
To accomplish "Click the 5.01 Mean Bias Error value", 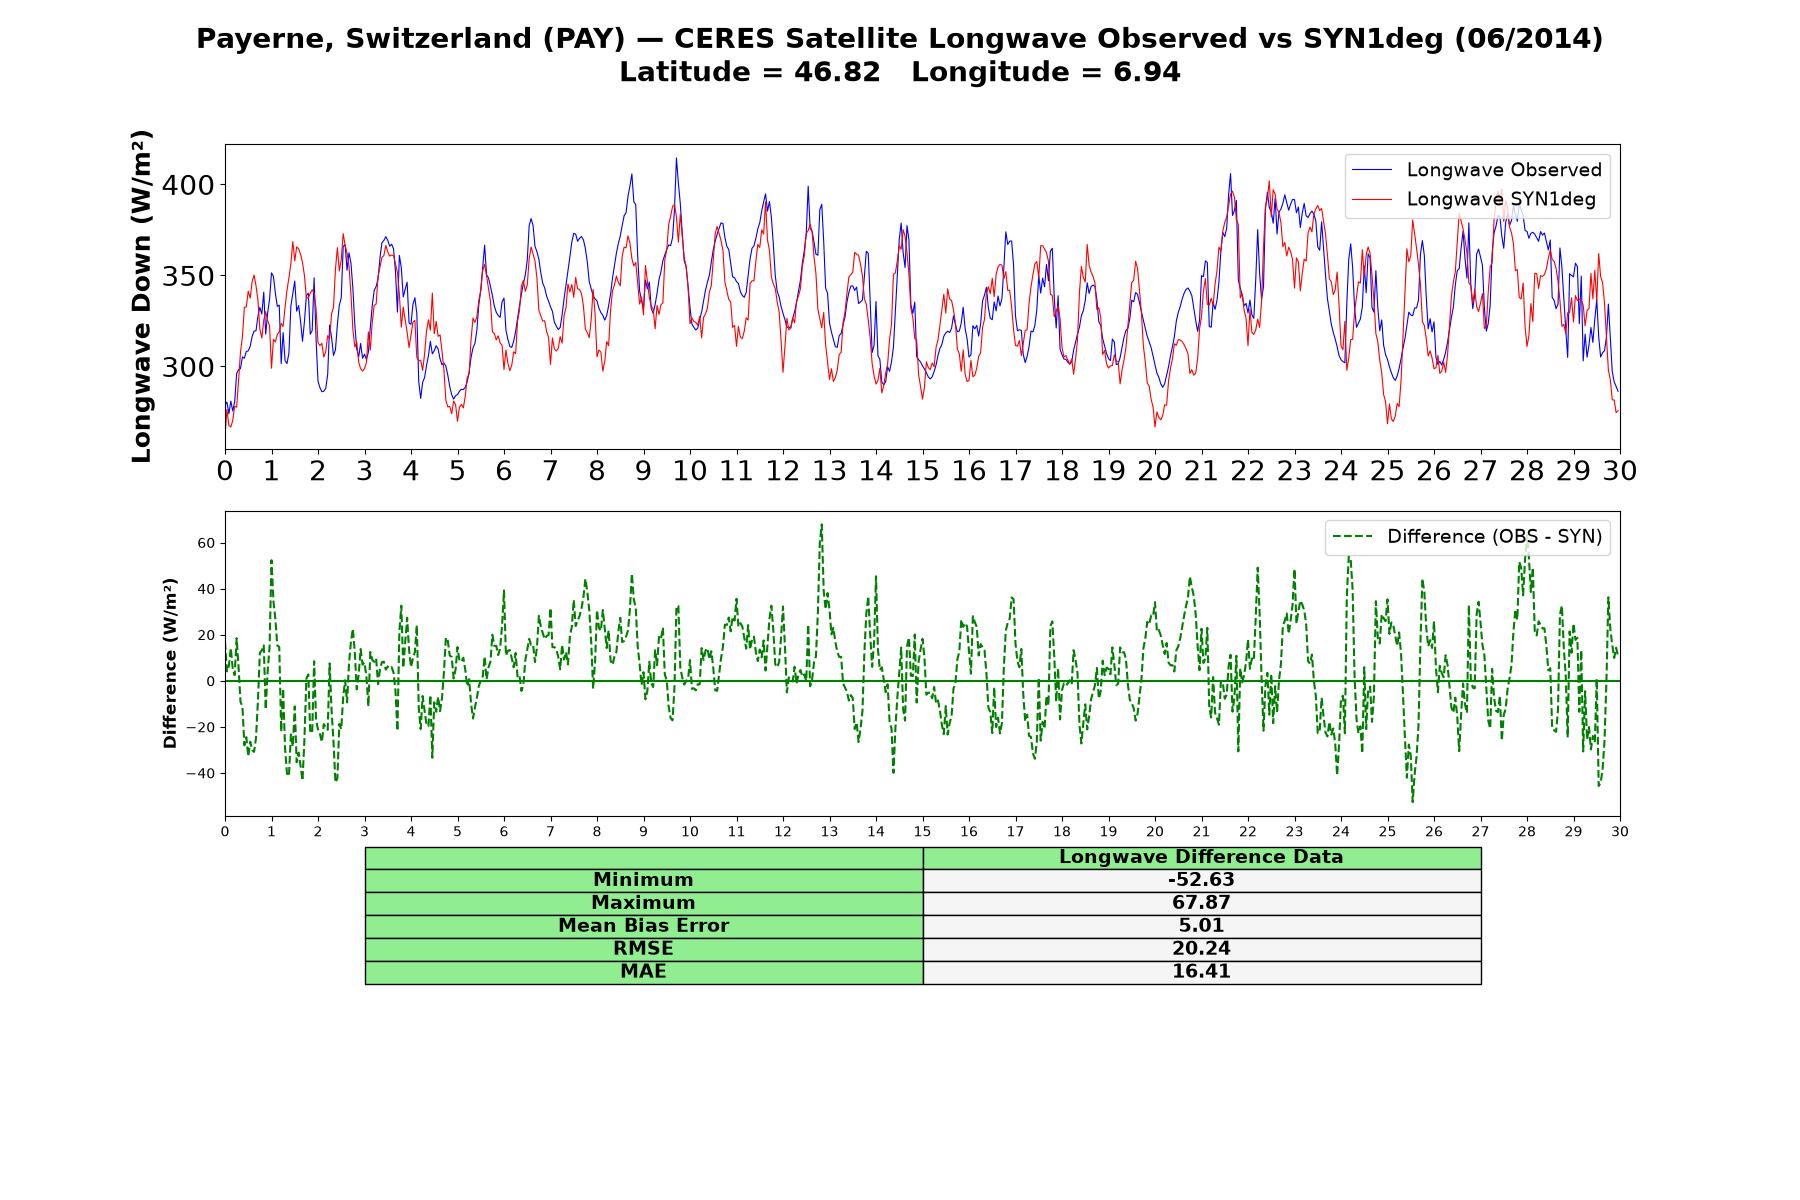I will [1202, 926].
